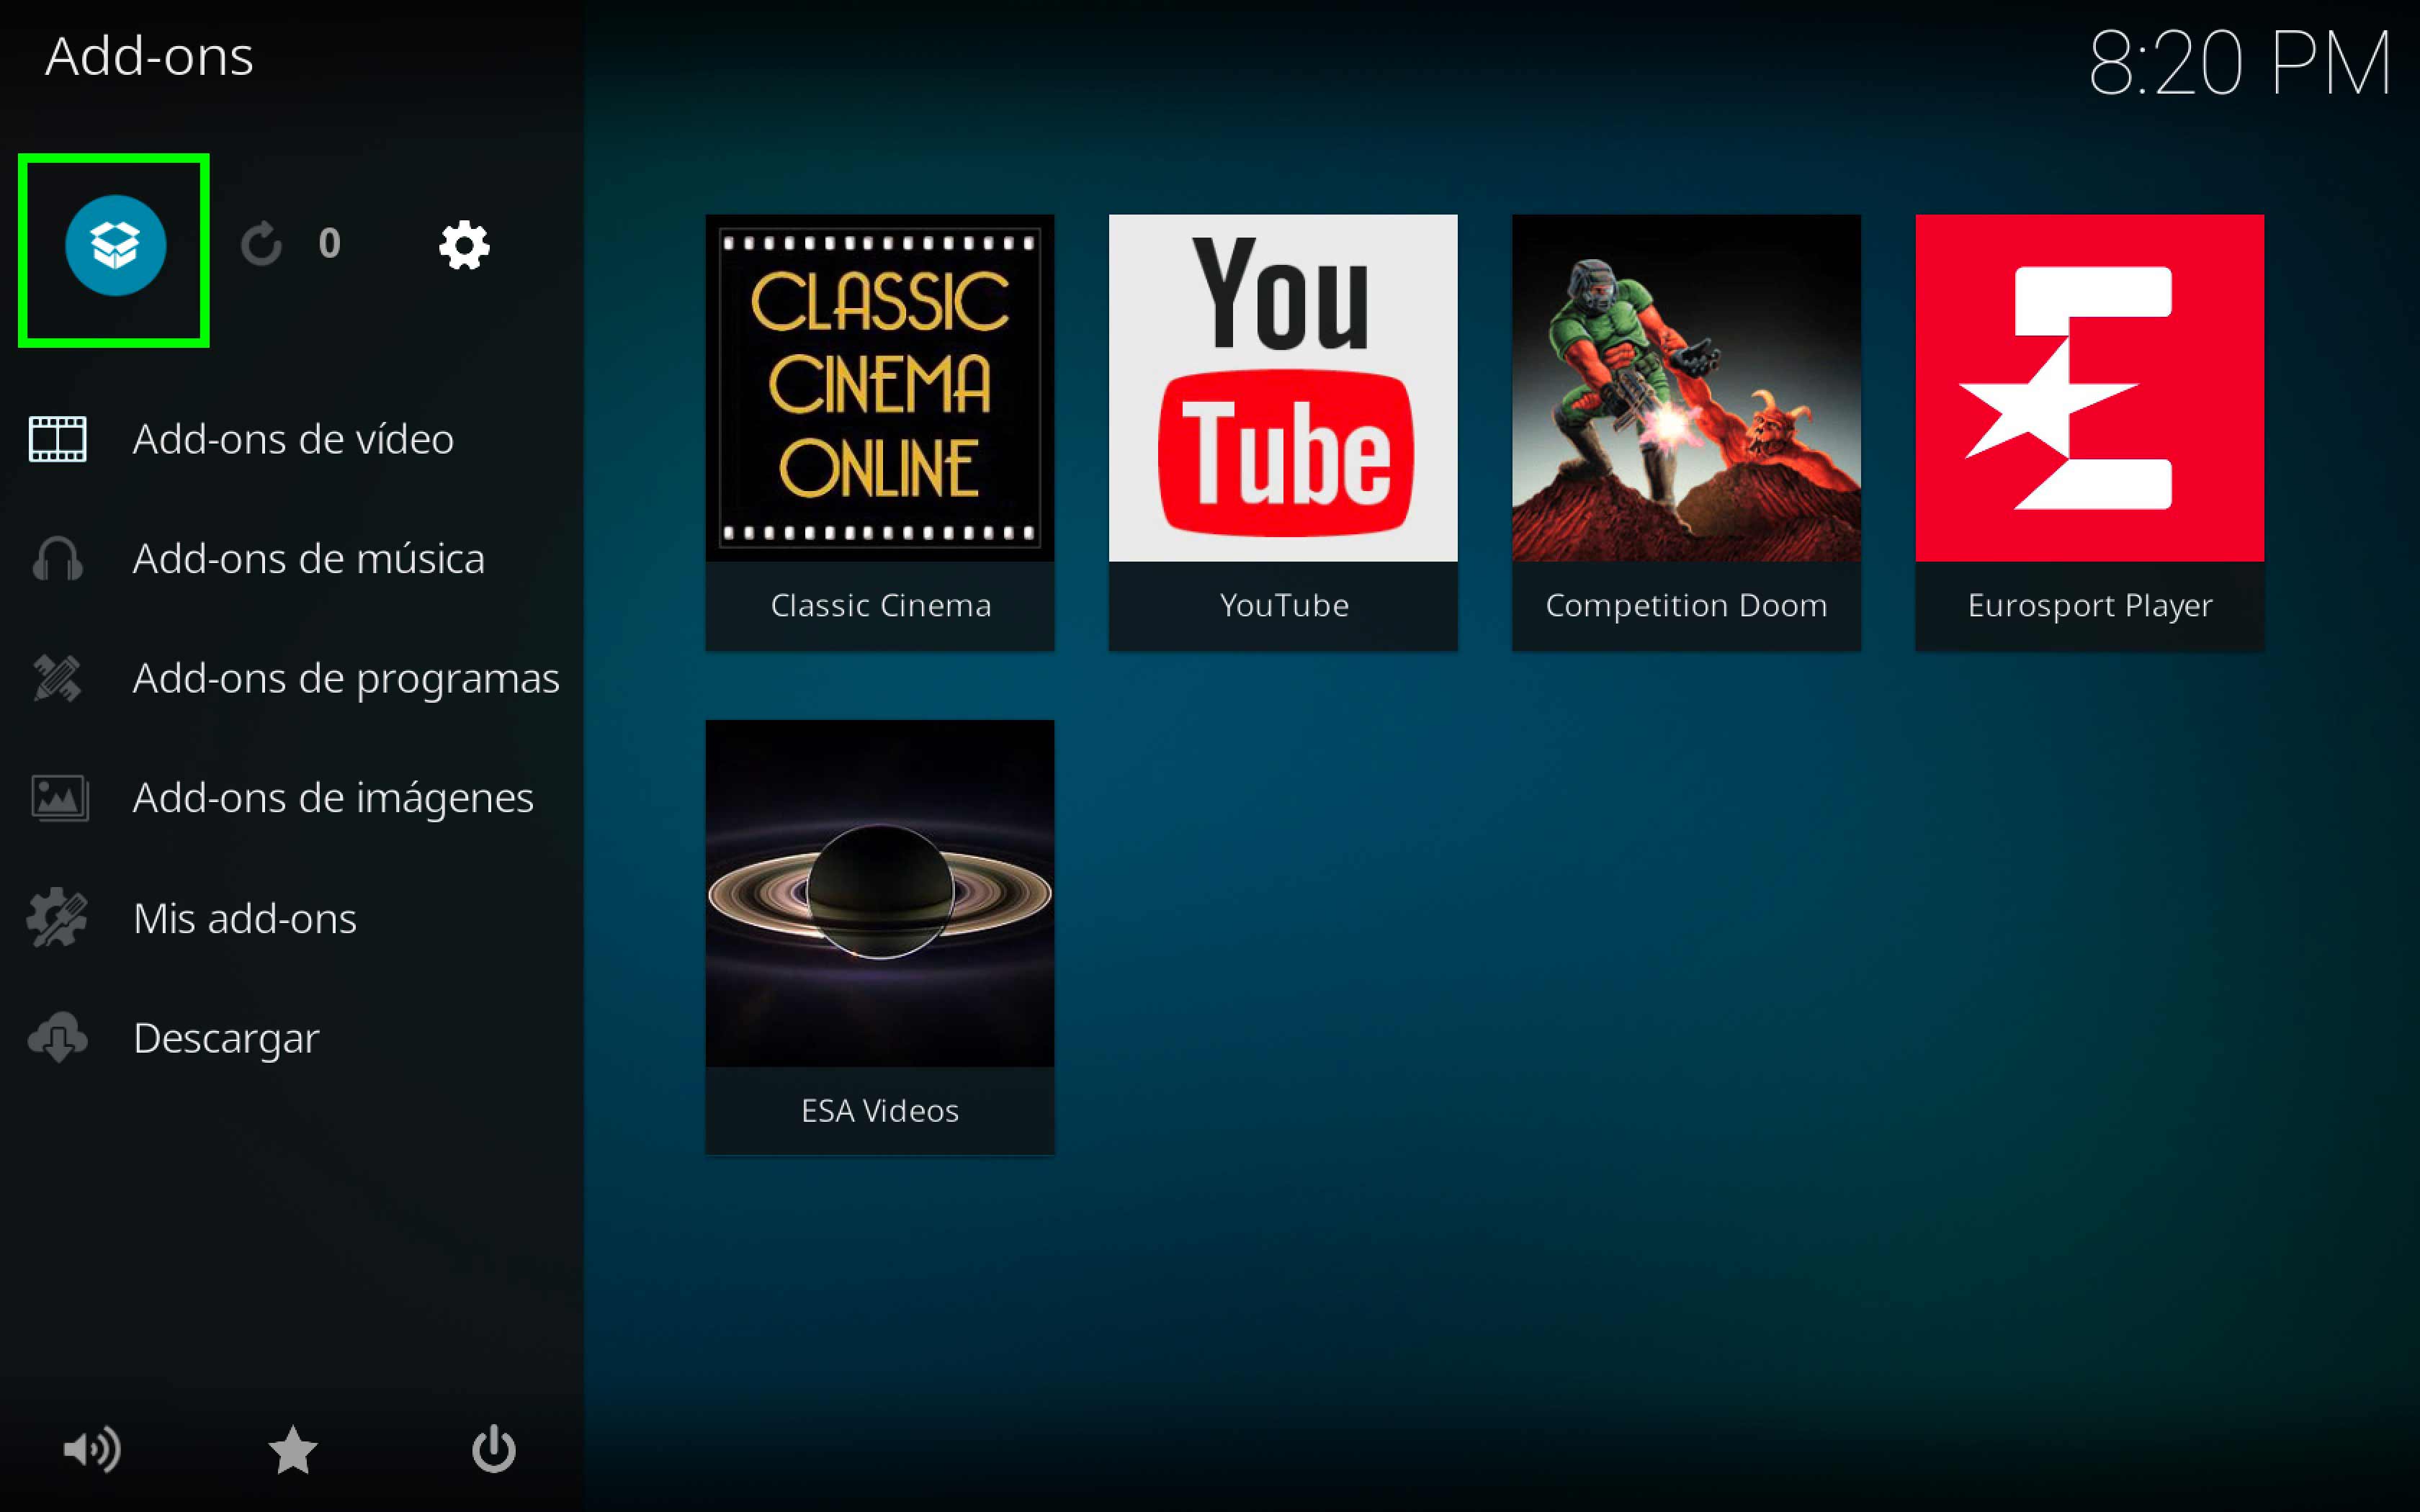Viewport: 2420px width, 1512px height.
Task: Click the power icon
Action: (x=494, y=1449)
